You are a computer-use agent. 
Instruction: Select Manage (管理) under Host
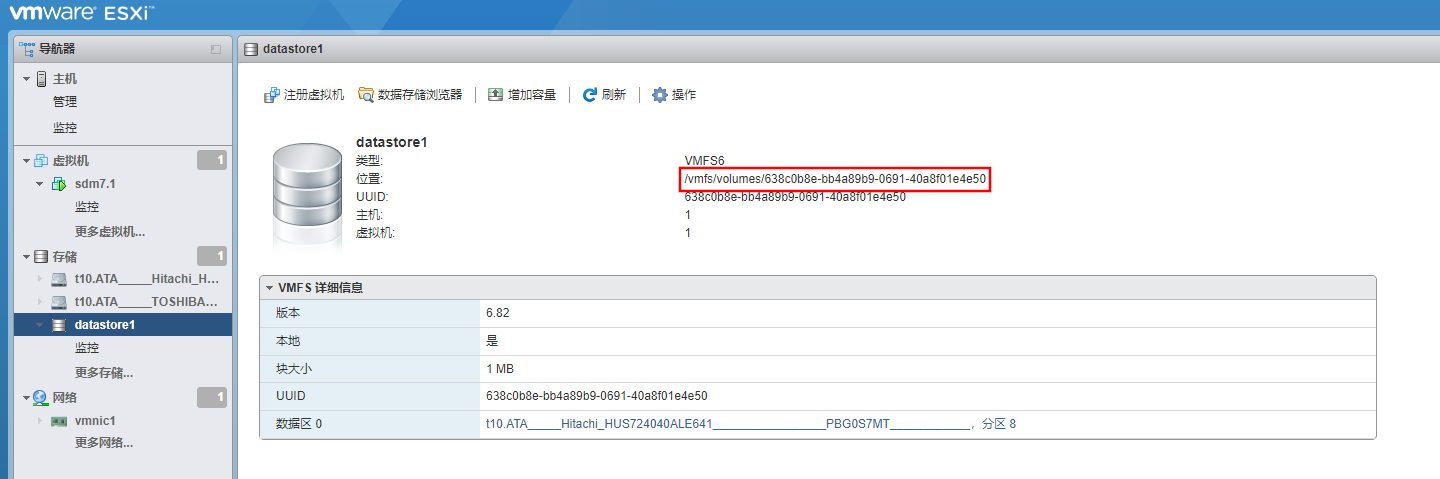pyautogui.click(x=65, y=102)
